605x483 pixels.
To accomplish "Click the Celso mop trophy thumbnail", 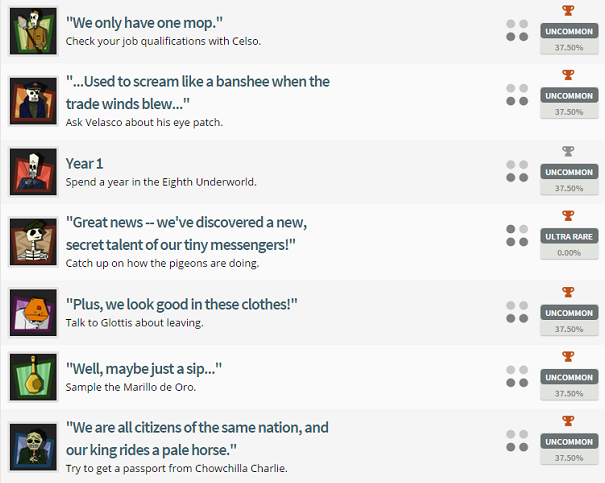I will (33, 31).
